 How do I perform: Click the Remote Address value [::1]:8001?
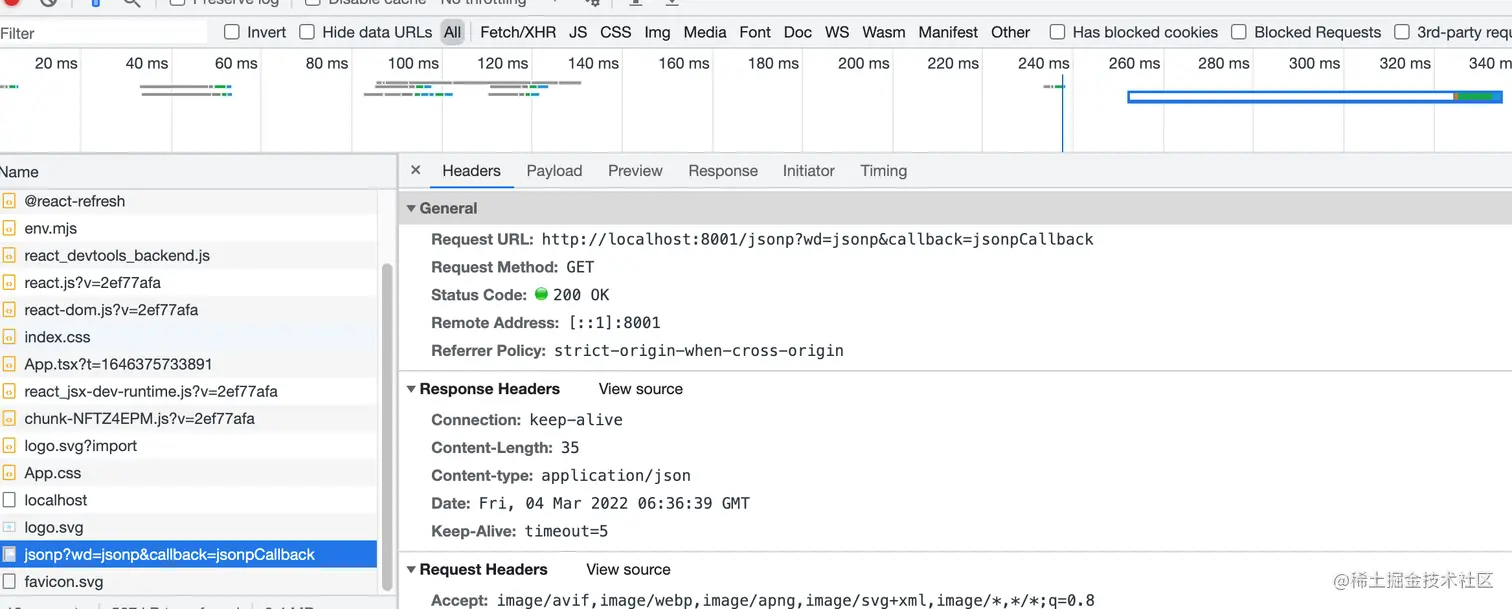tap(613, 323)
